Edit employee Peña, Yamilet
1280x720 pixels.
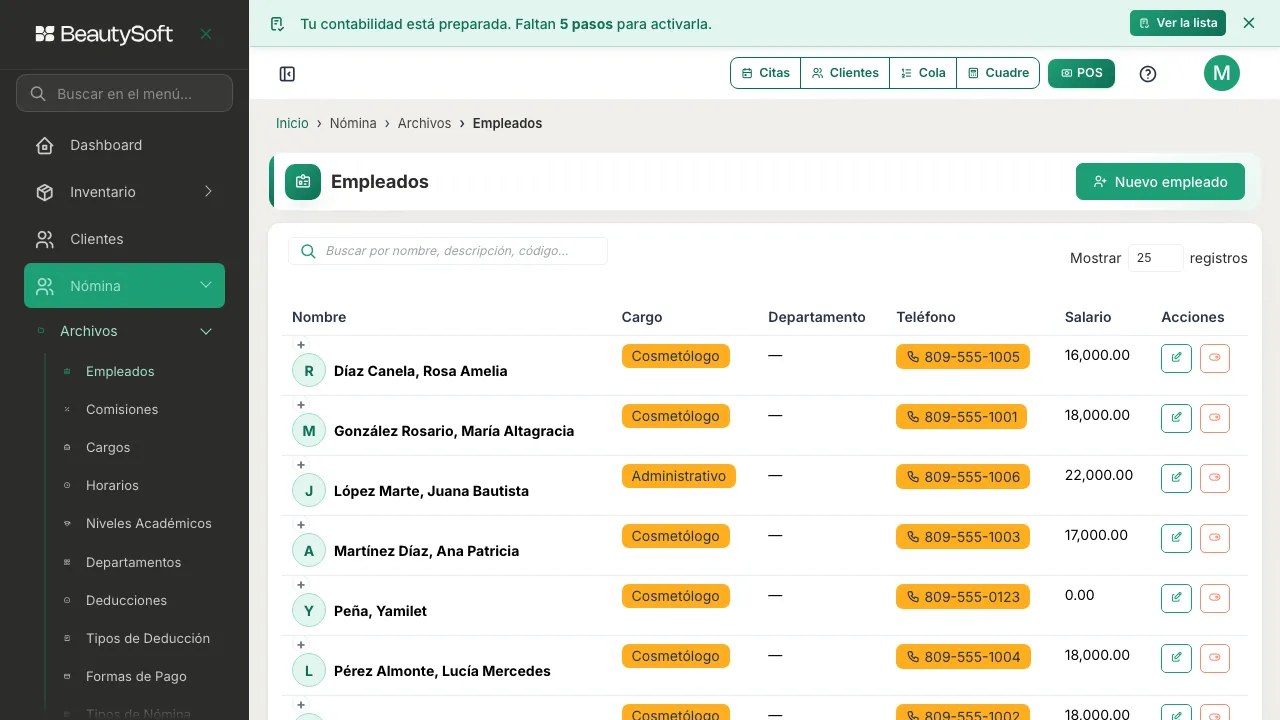[x=1176, y=598]
